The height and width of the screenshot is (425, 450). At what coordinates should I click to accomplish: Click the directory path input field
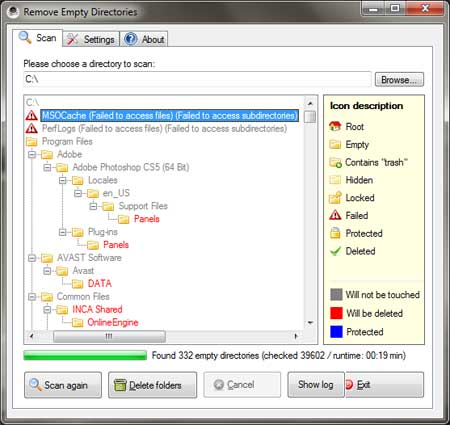point(197,79)
